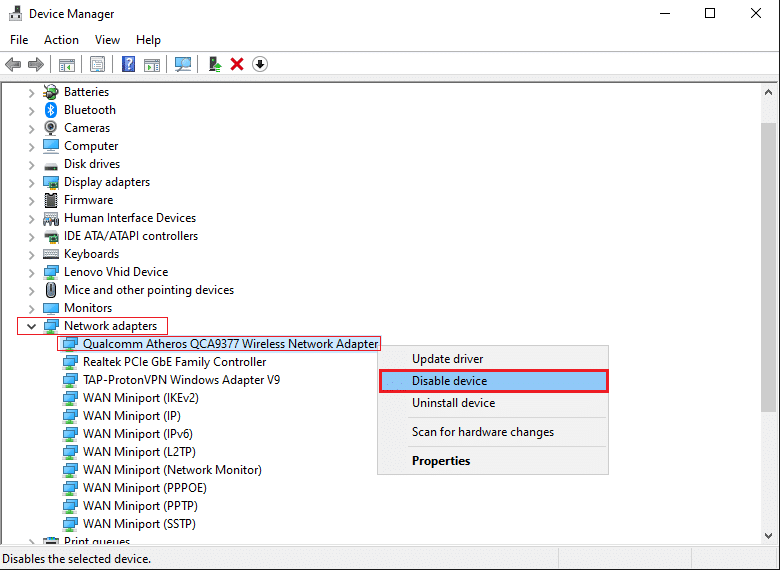Choose Disable device from context menu
This screenshot has width=780, height=570.
(x=492, y=381)
